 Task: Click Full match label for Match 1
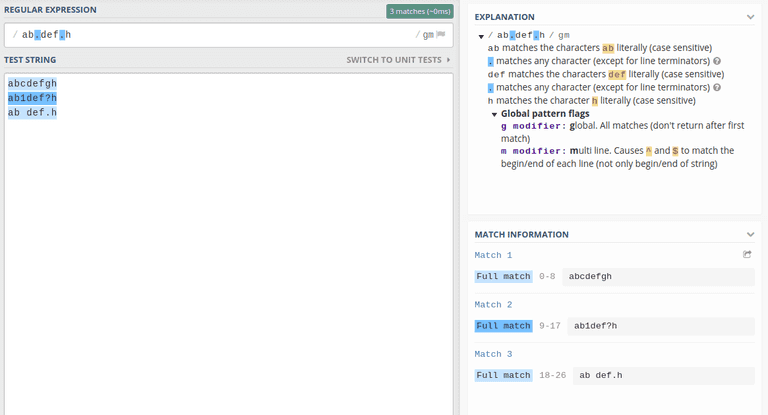(x=504, y=276)
